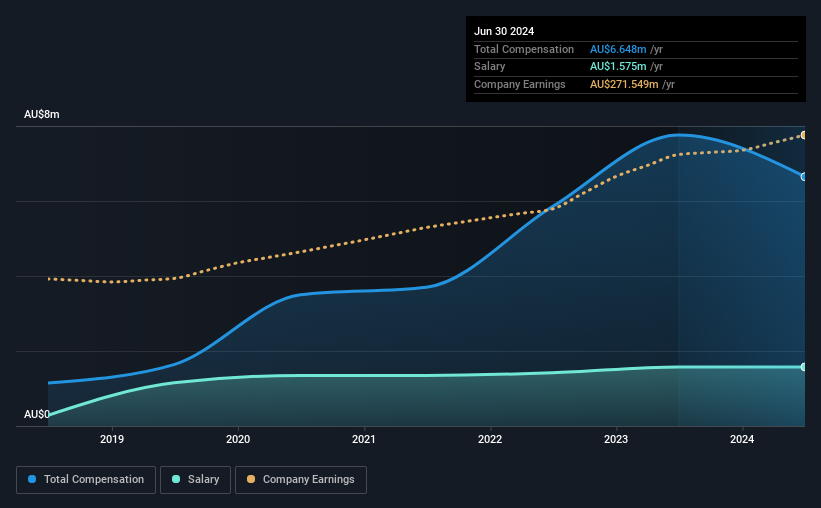The image size is (821, 508).
Task: Click the 2024 x-axis label
Action: pos(742,439)
